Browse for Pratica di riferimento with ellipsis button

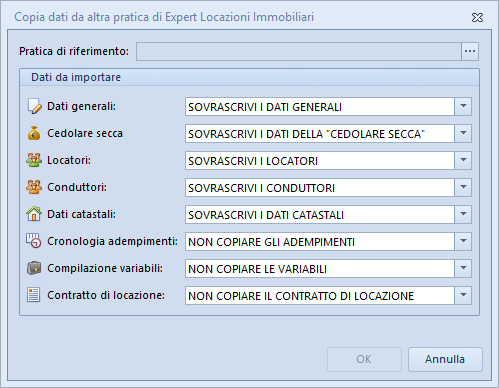click(x=470, y=51)
